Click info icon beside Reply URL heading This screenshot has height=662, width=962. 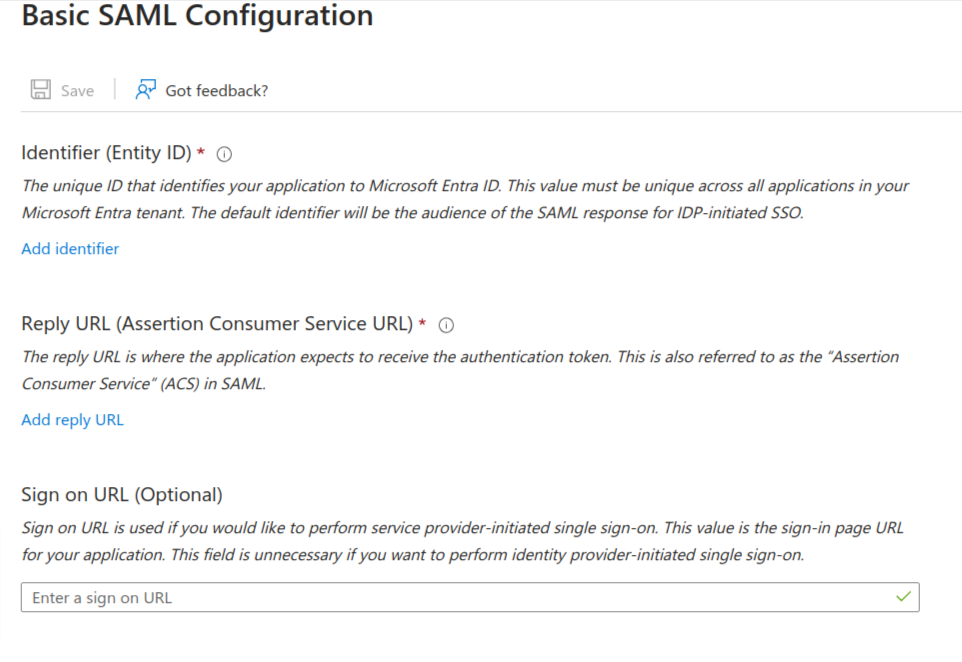click(447, 325)
